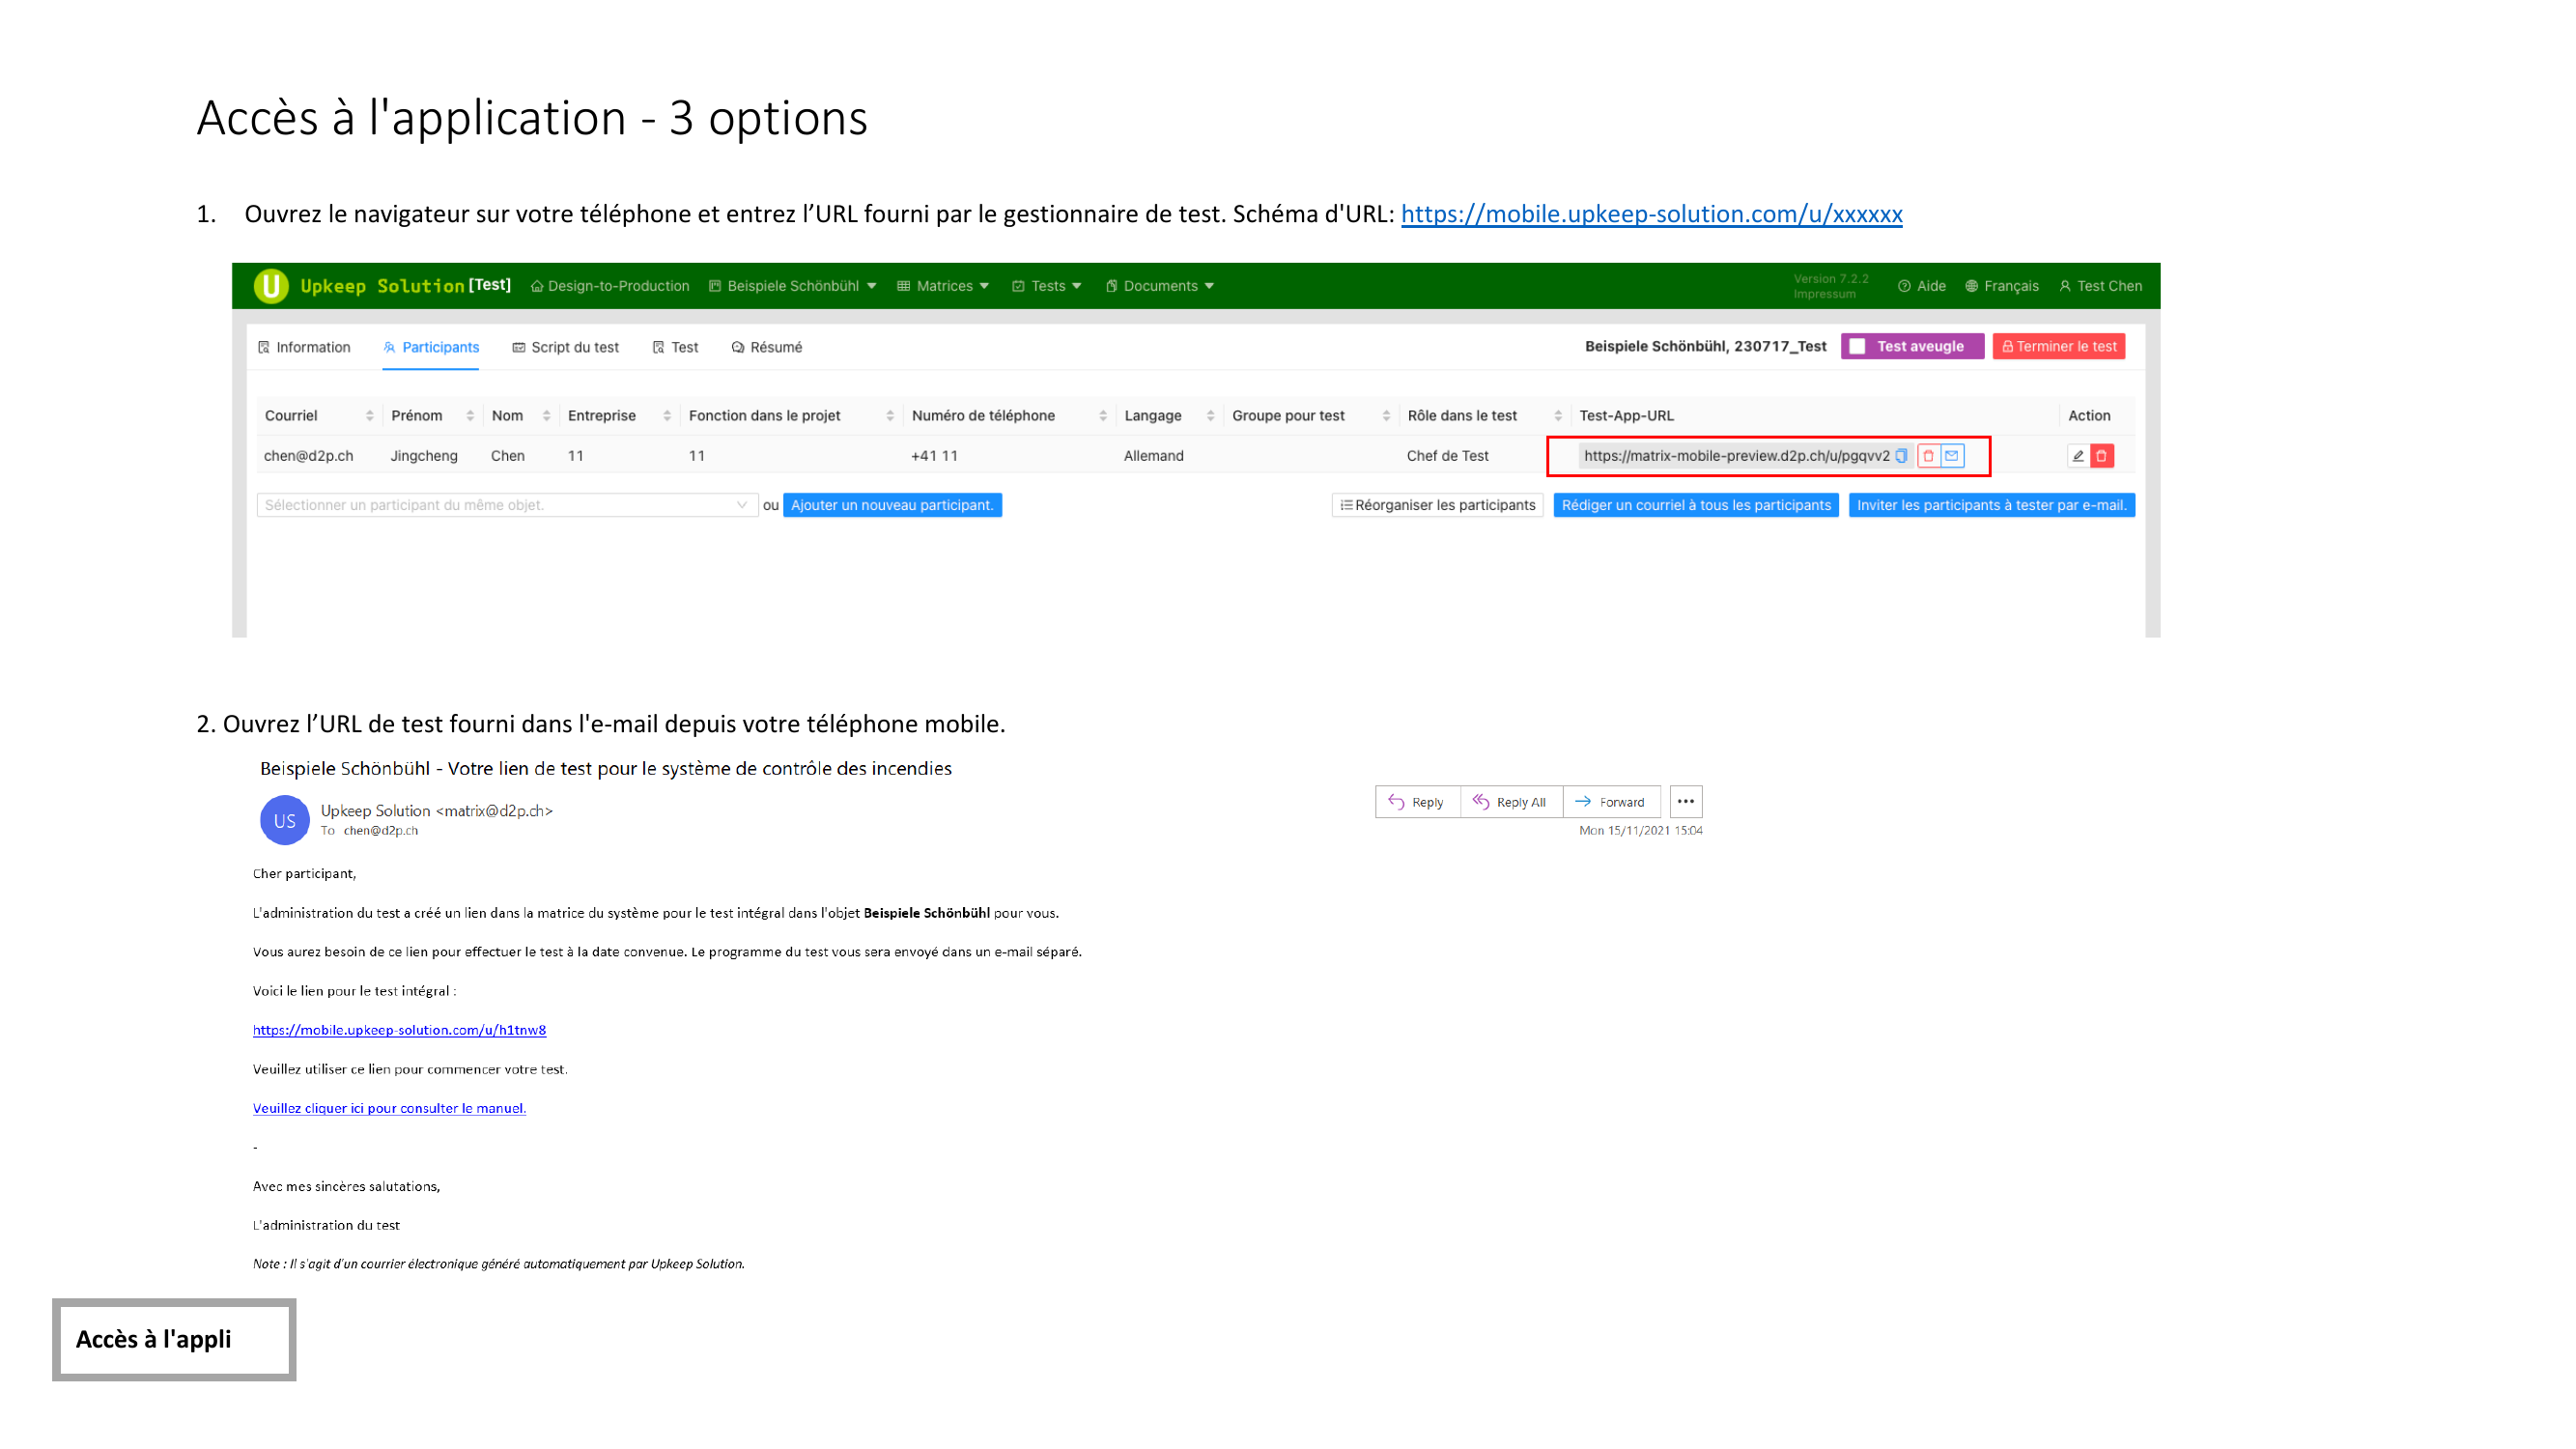The image size is (2576, 1449).
Task: Switch to Script du test tab
Action: tap(566, 347)
